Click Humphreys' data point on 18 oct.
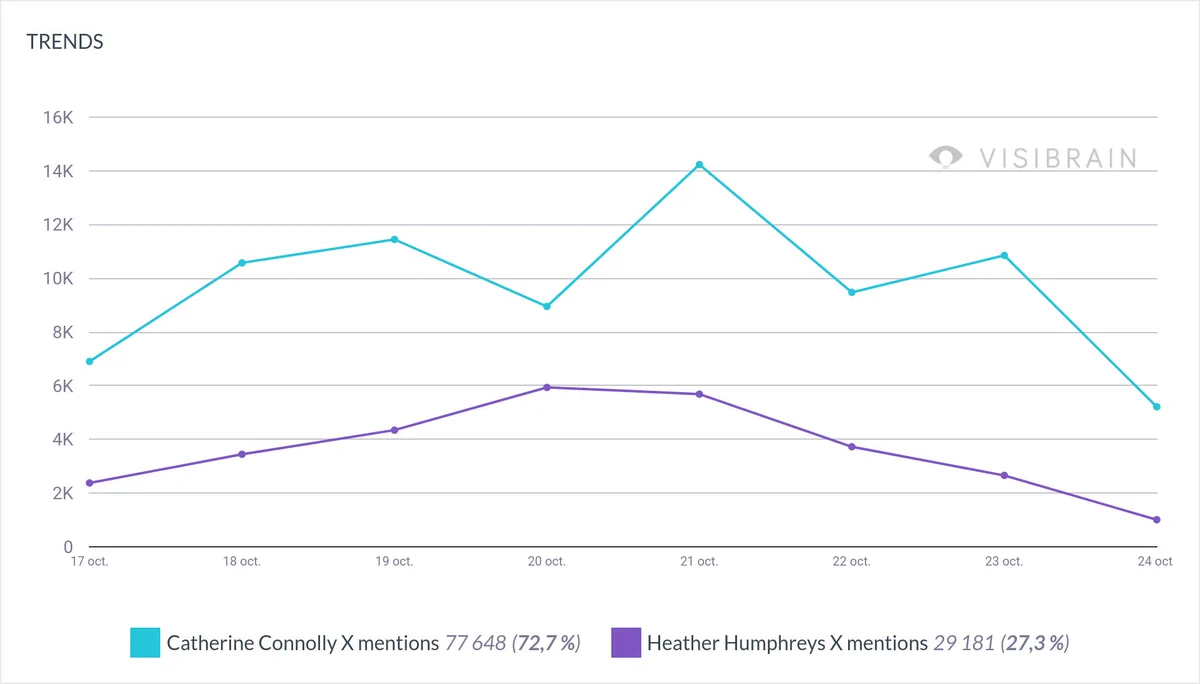Image resolution: width=1200 pixels, height=684 pixels. click(242, 454)
